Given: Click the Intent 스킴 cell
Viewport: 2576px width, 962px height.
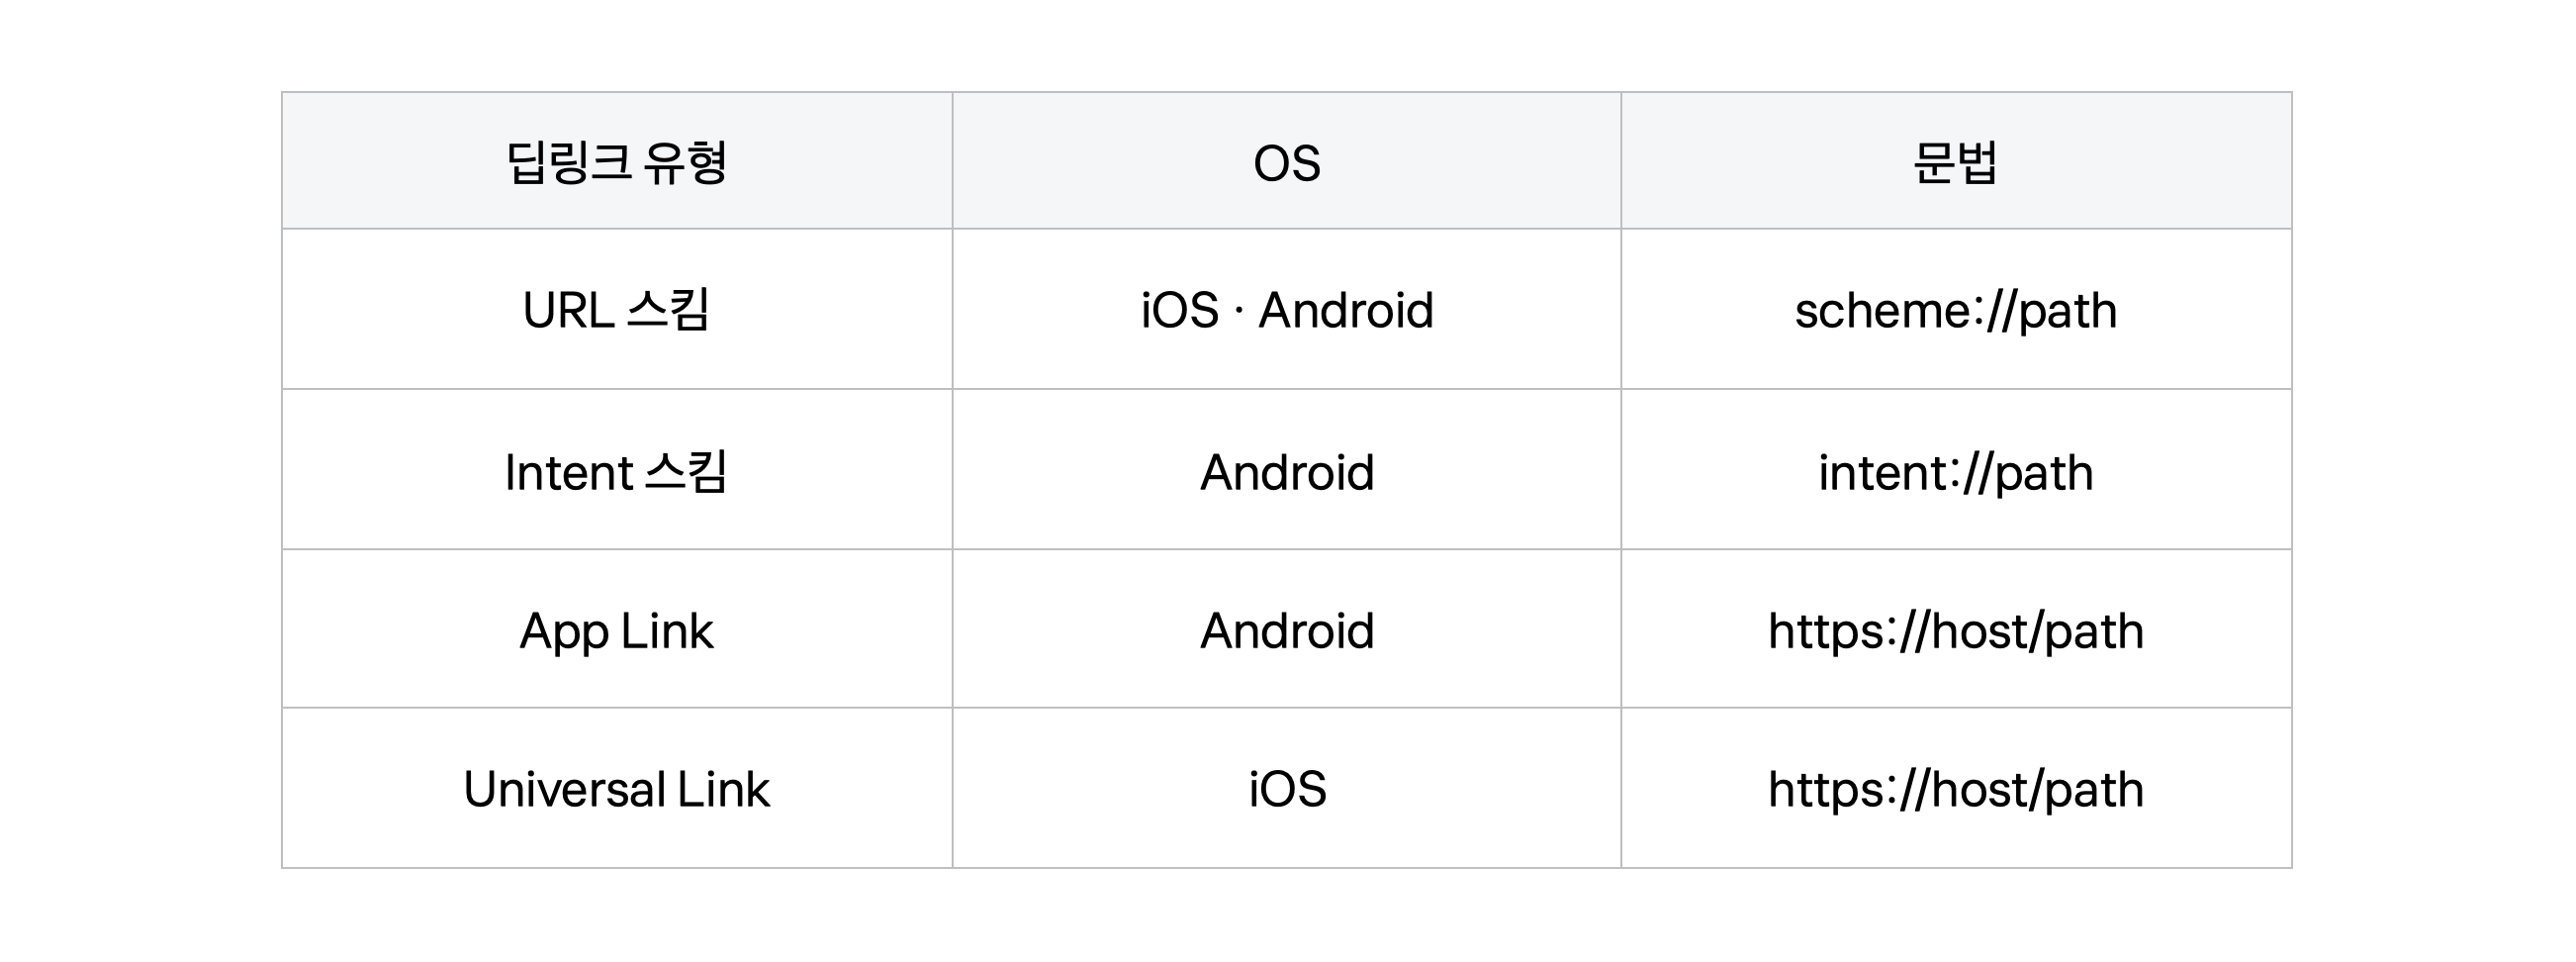Looking at the screenshot, I should [x=616, y=472].
